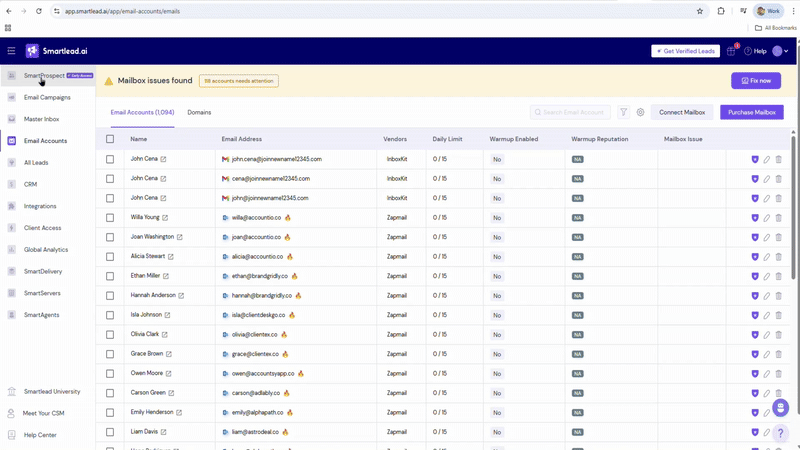Click shield icon in Alicia Stewart's row
Viewport: 800px width, 450px height.
click(x=755, y=257)
